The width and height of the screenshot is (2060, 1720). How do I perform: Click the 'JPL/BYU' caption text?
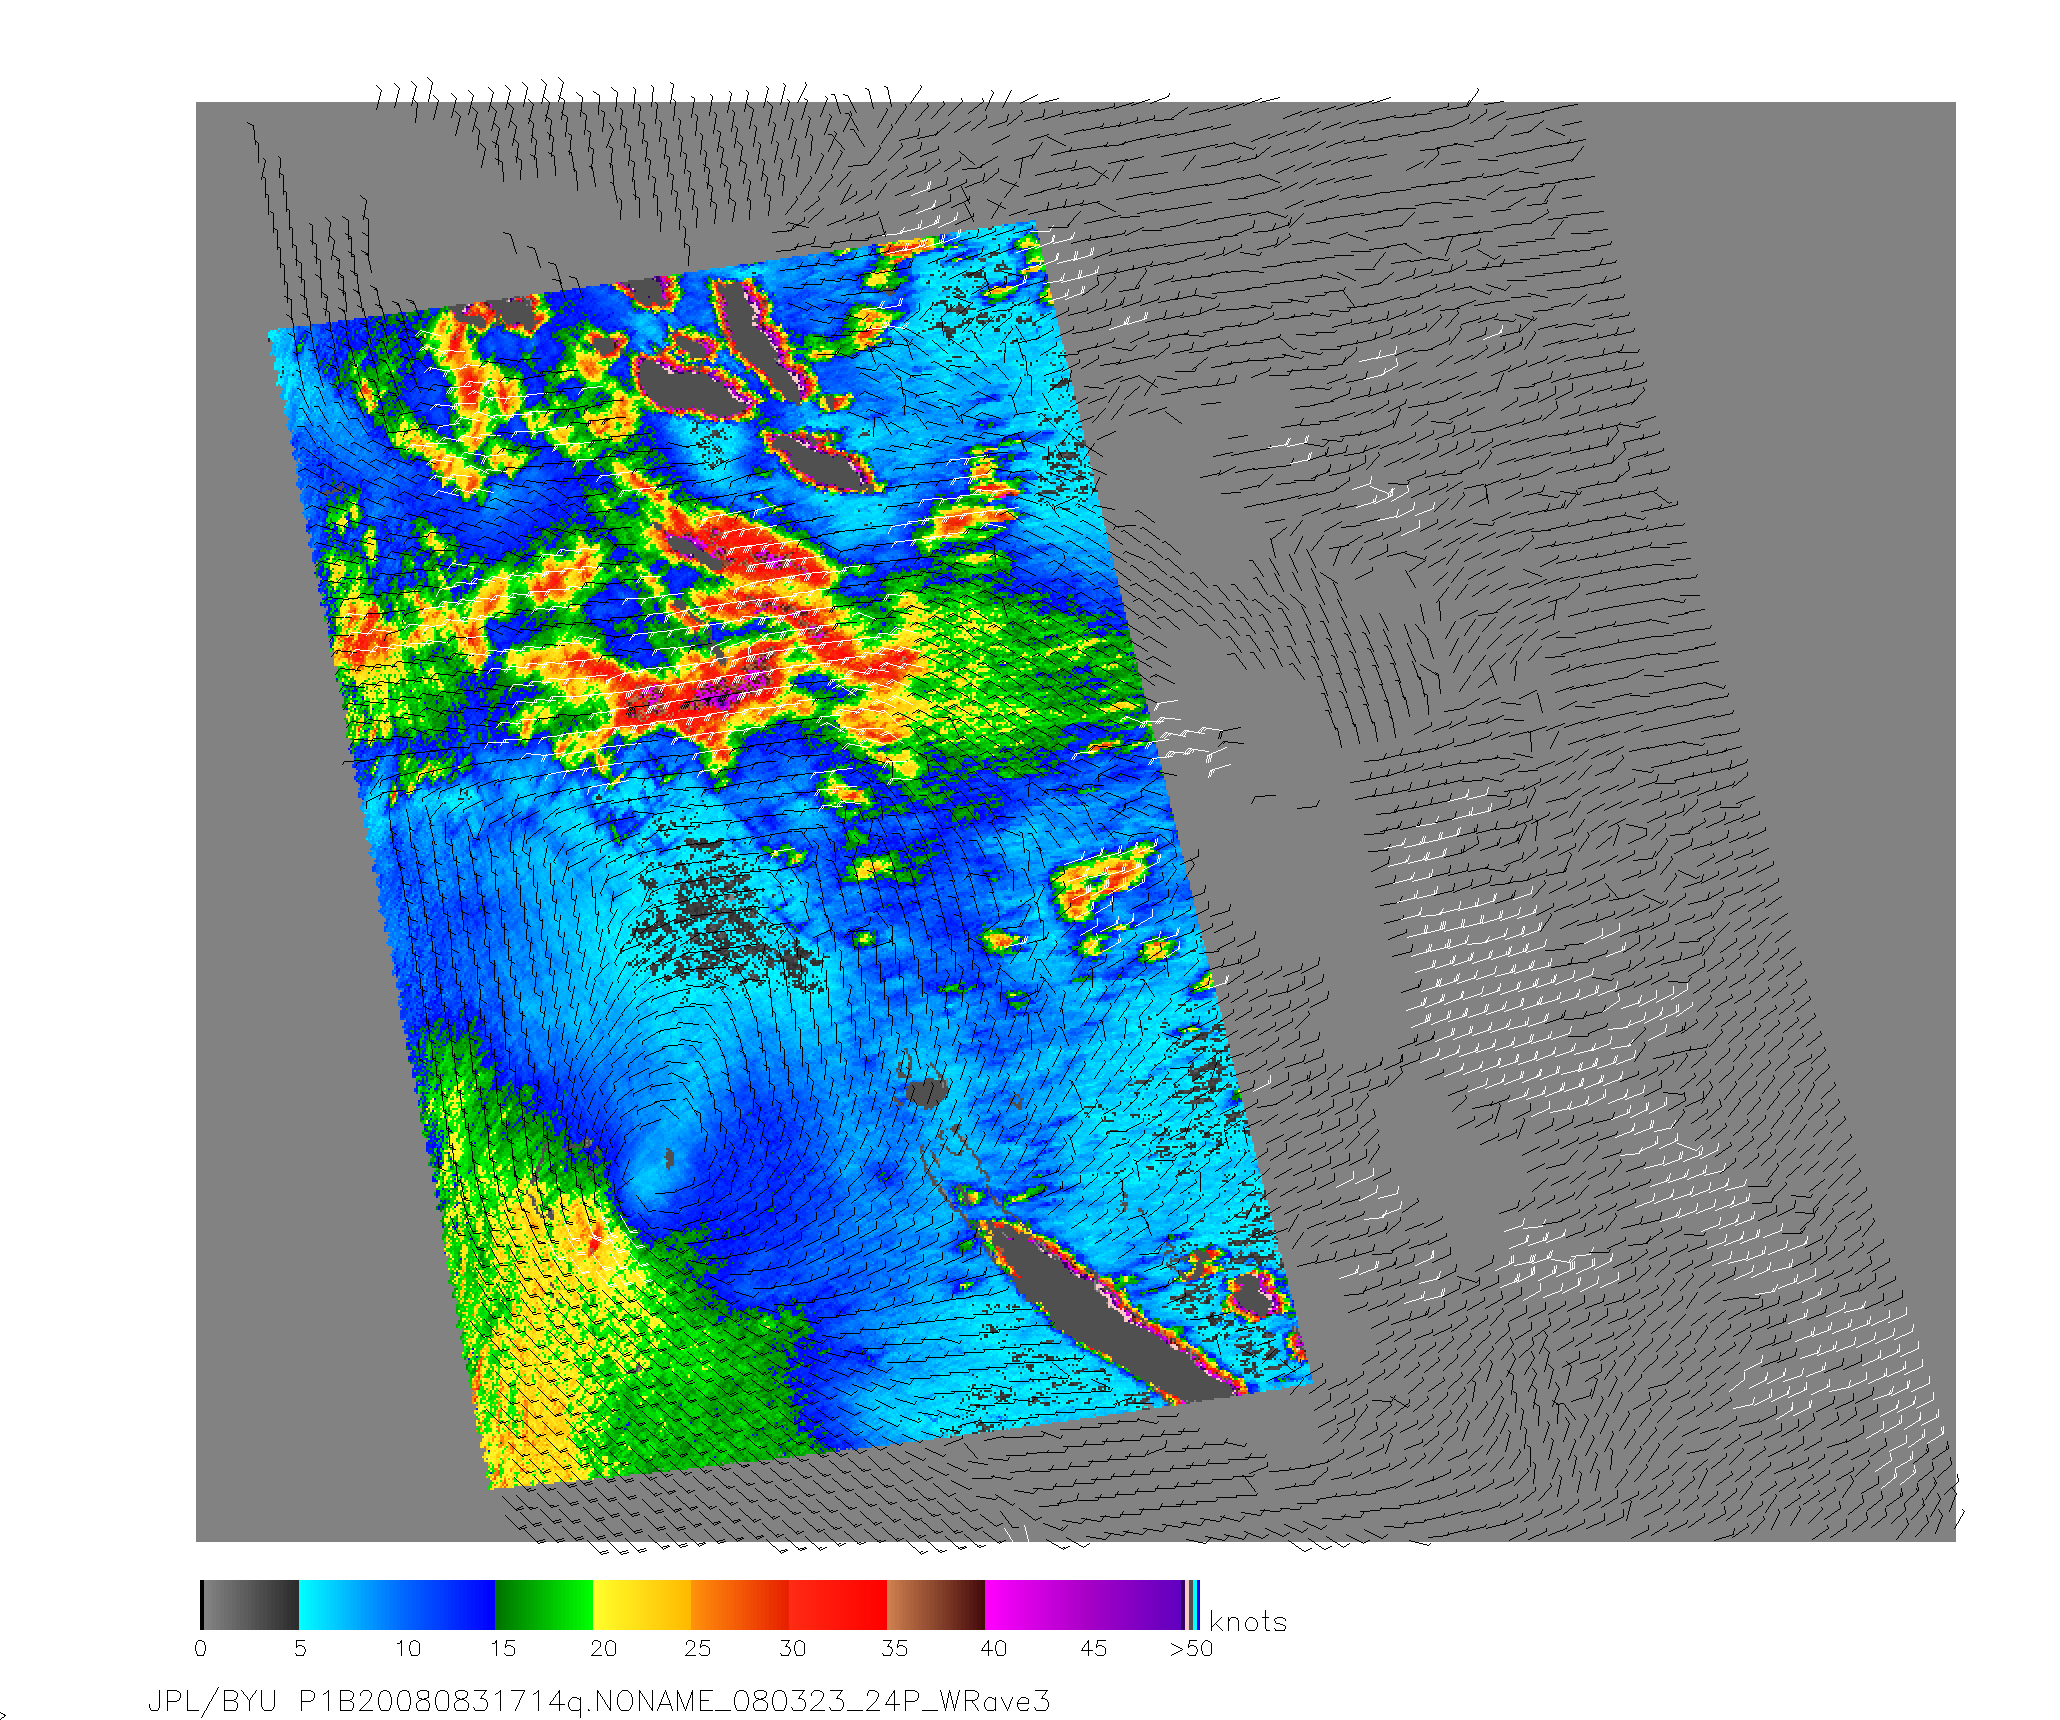tap(212, 1702)
